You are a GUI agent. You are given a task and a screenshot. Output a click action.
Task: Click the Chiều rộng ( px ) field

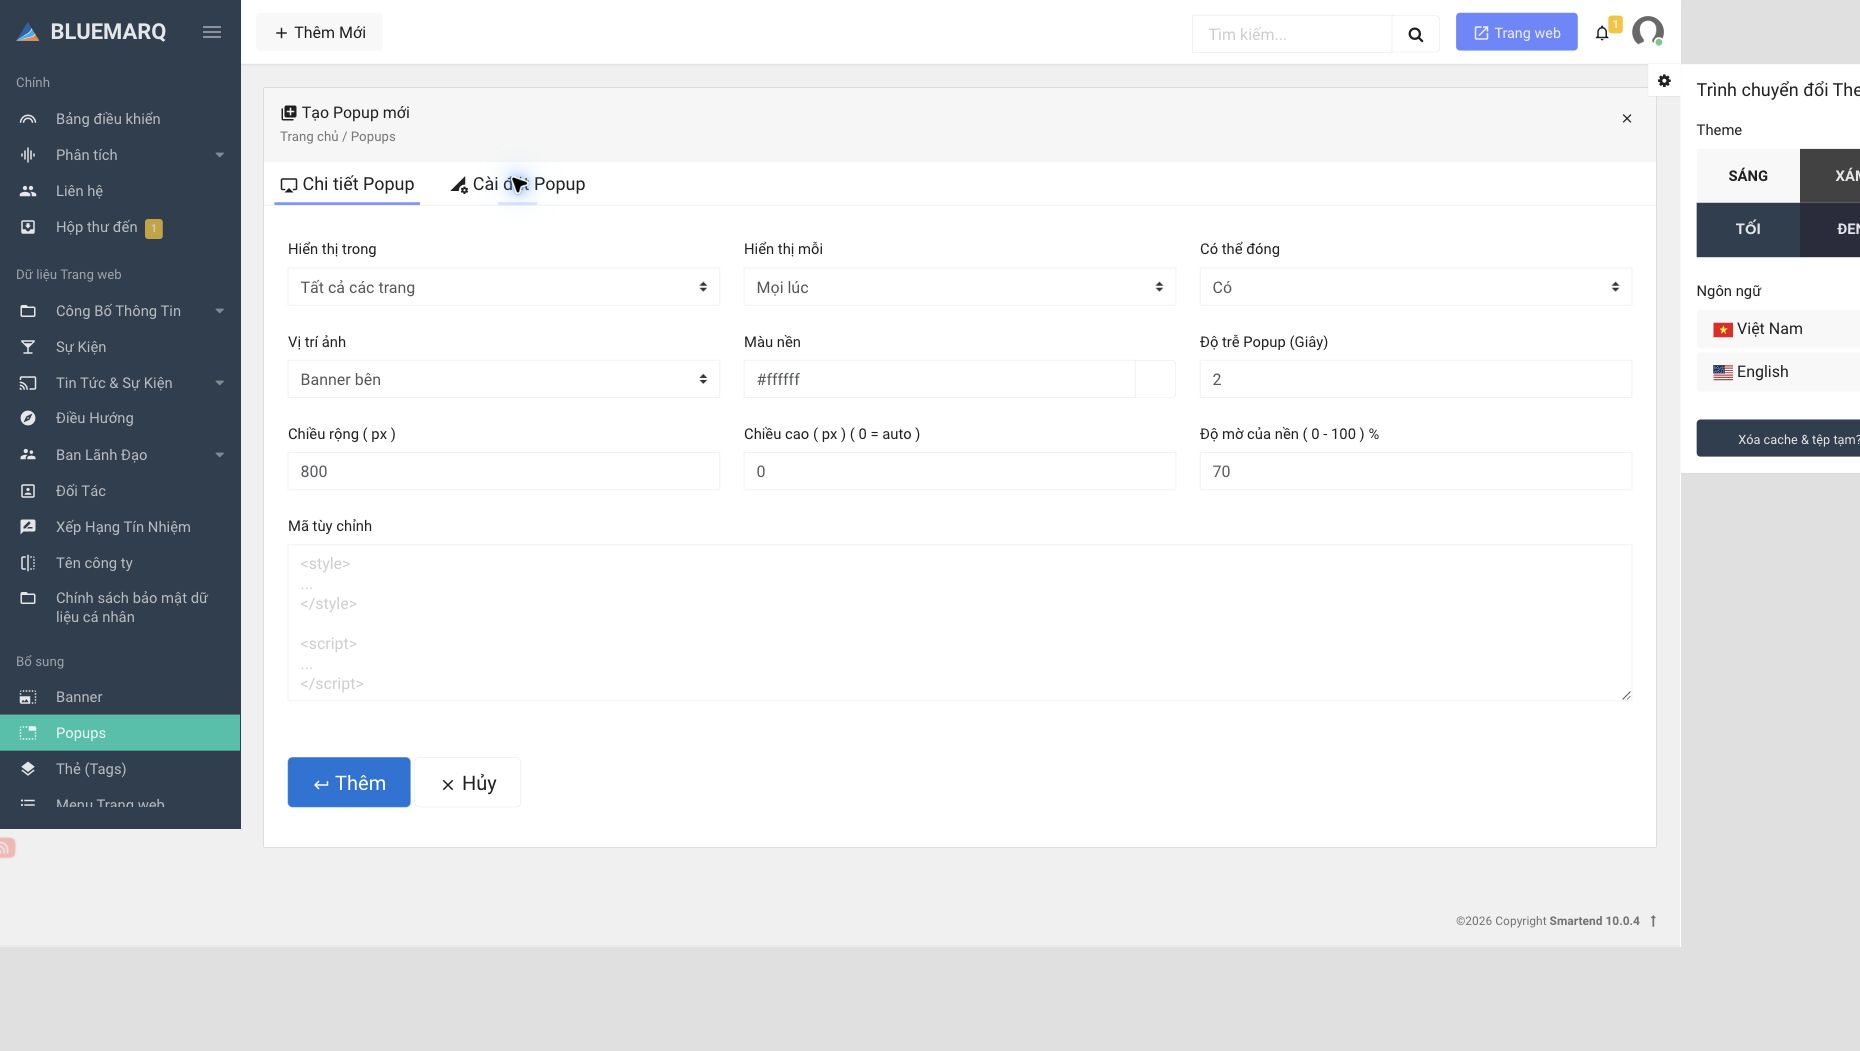point(504,471)
